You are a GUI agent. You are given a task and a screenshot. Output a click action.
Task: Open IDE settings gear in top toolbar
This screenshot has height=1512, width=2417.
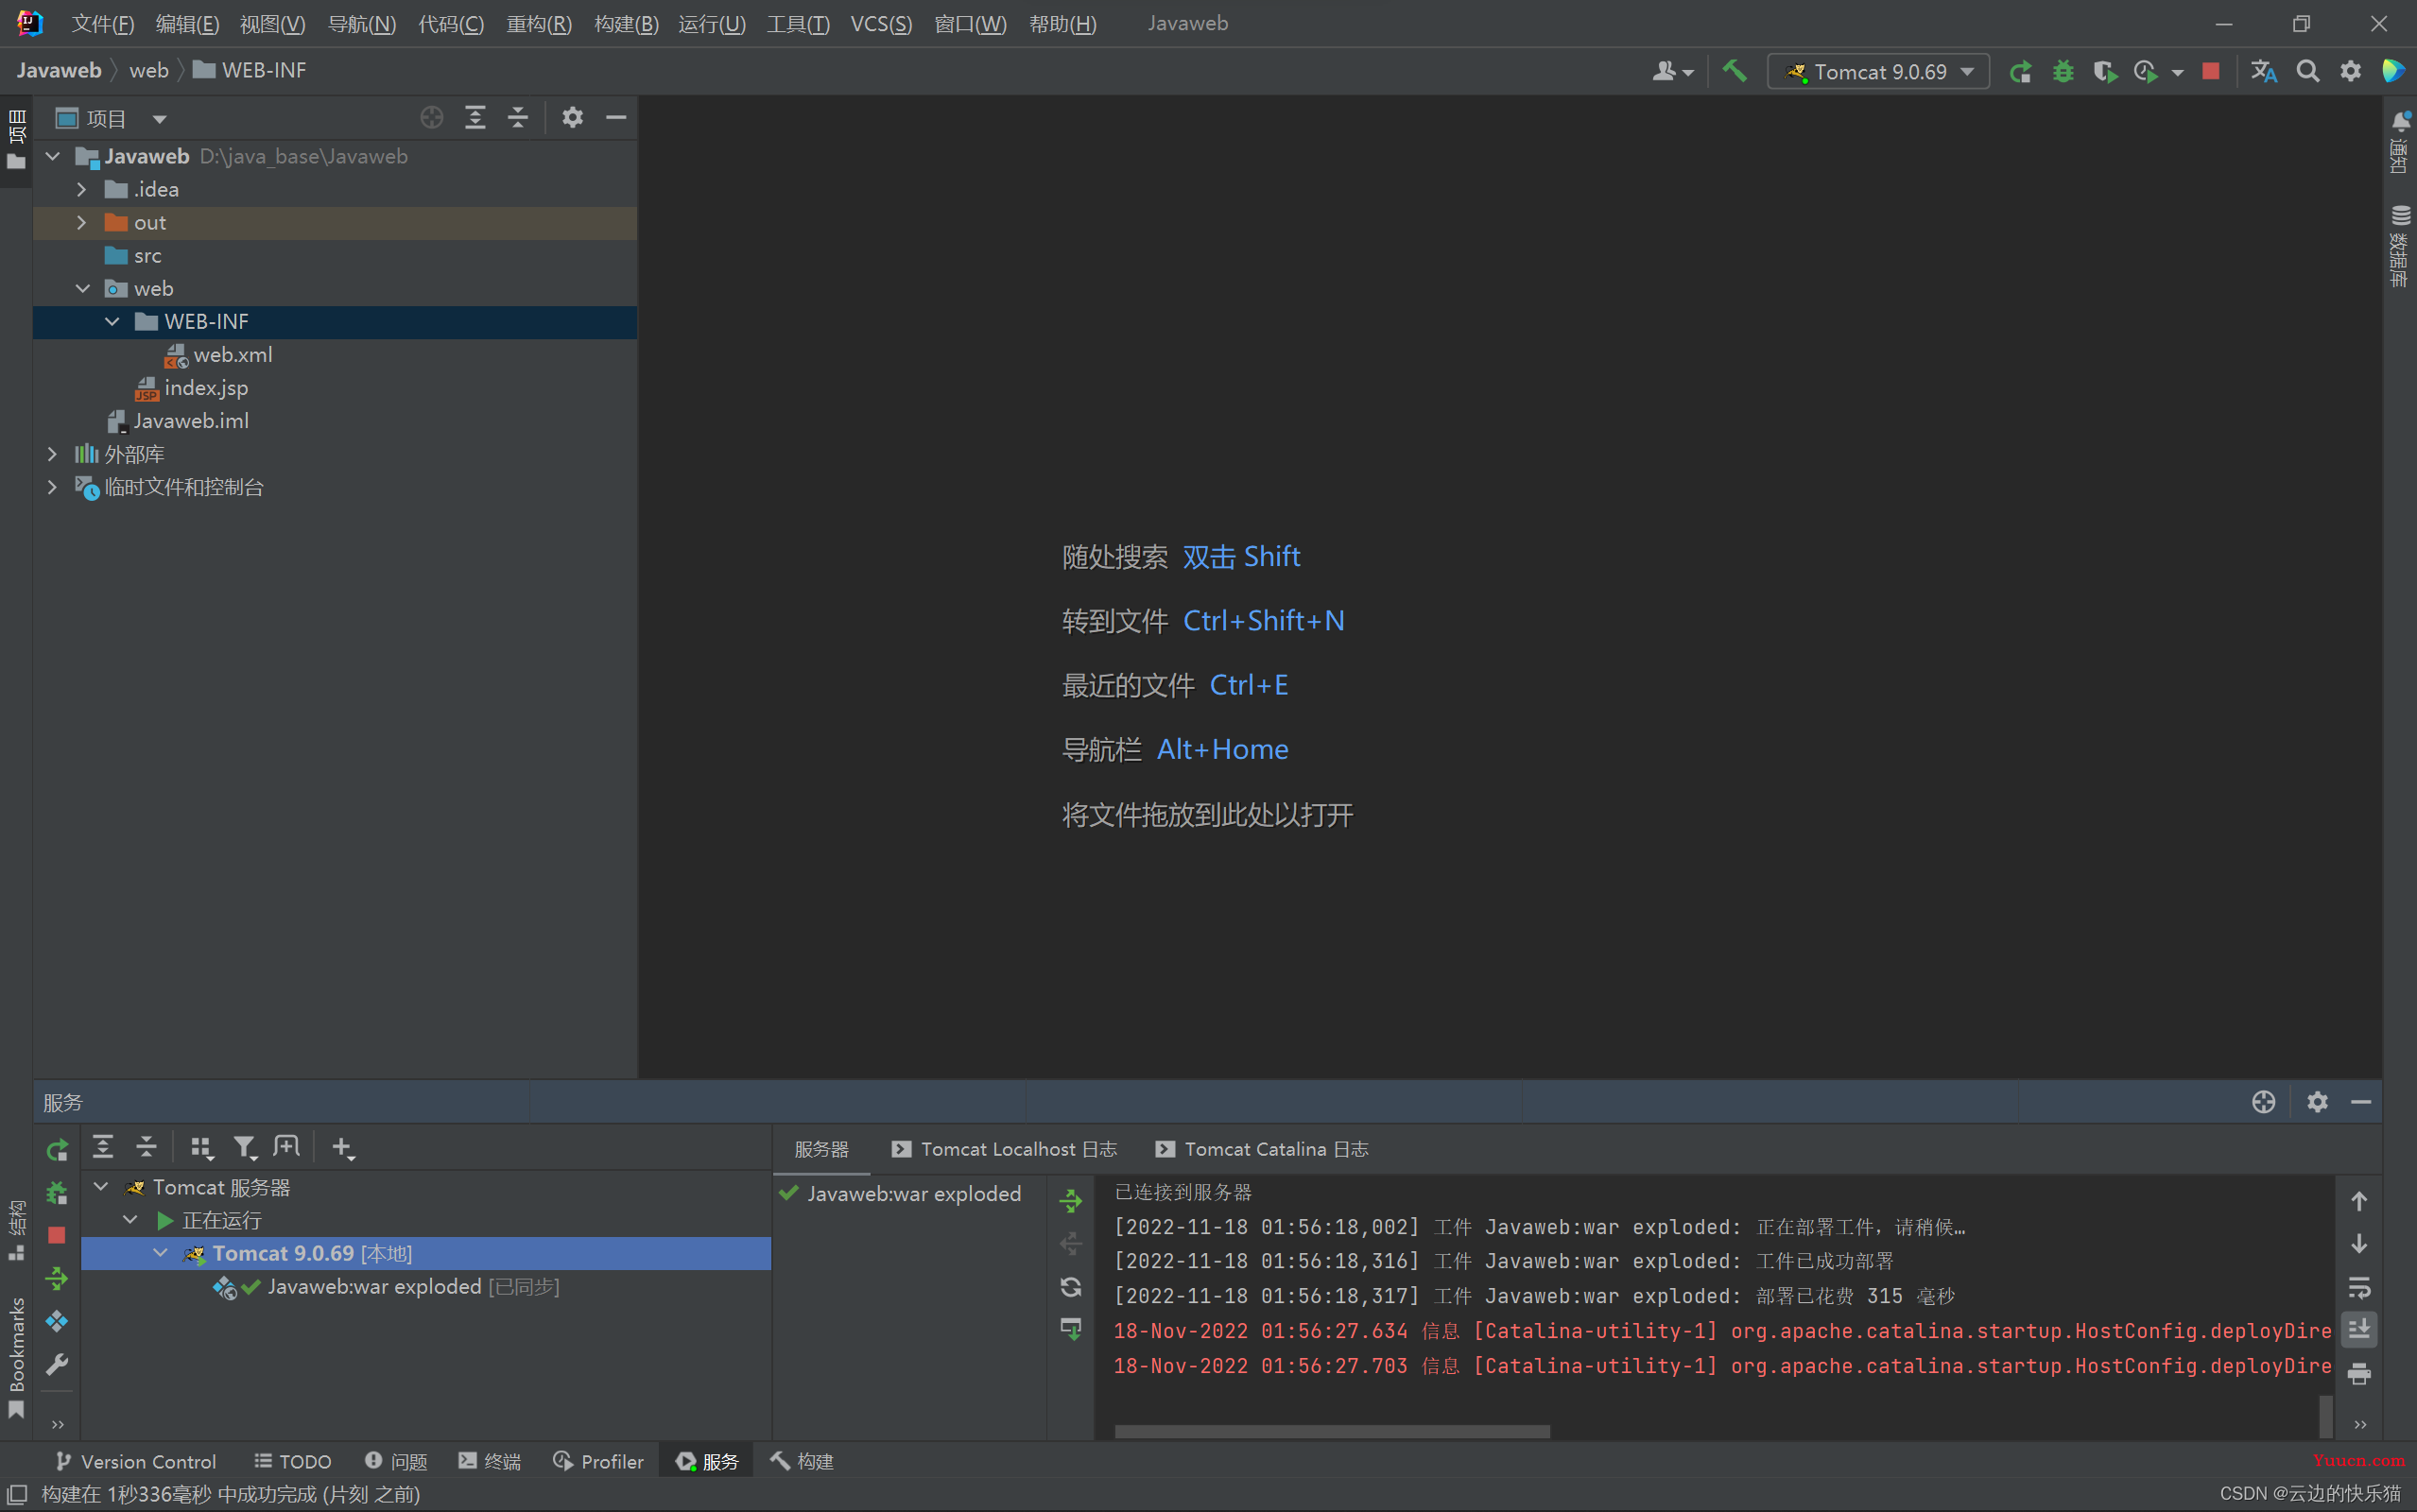(x=2351, y=72)
